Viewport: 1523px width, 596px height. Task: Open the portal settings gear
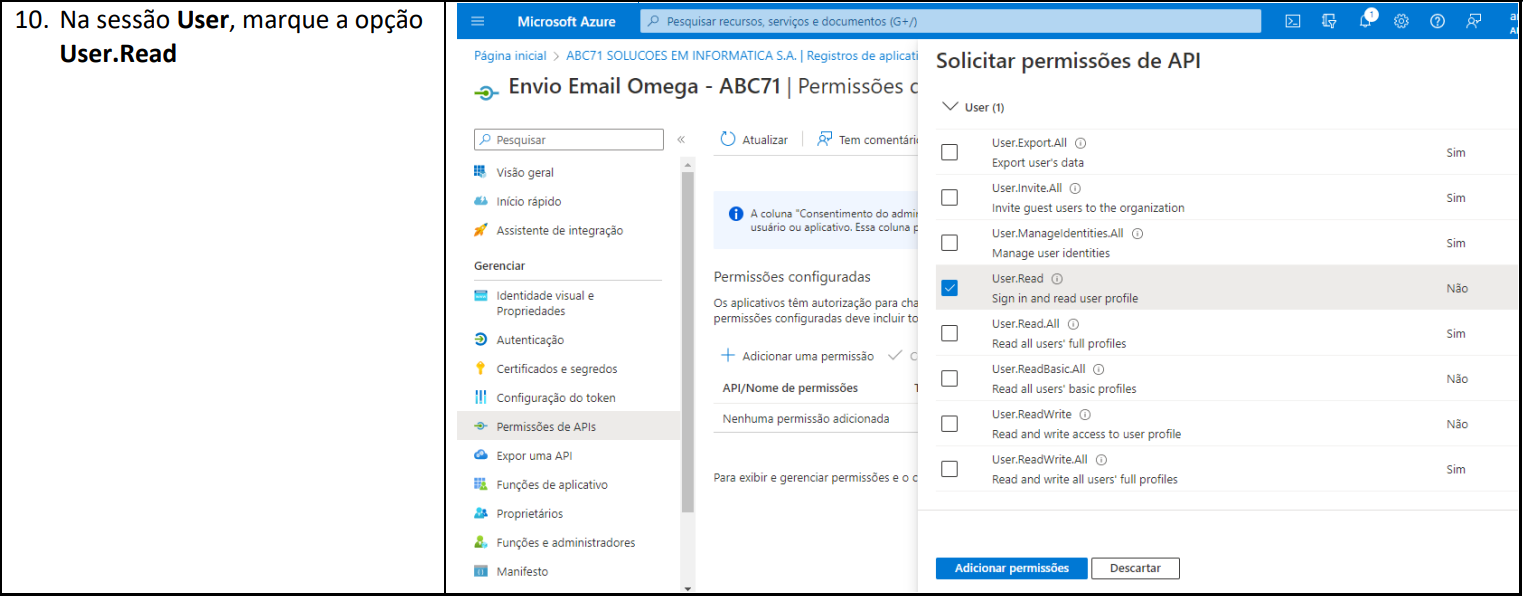(1401, 21)
